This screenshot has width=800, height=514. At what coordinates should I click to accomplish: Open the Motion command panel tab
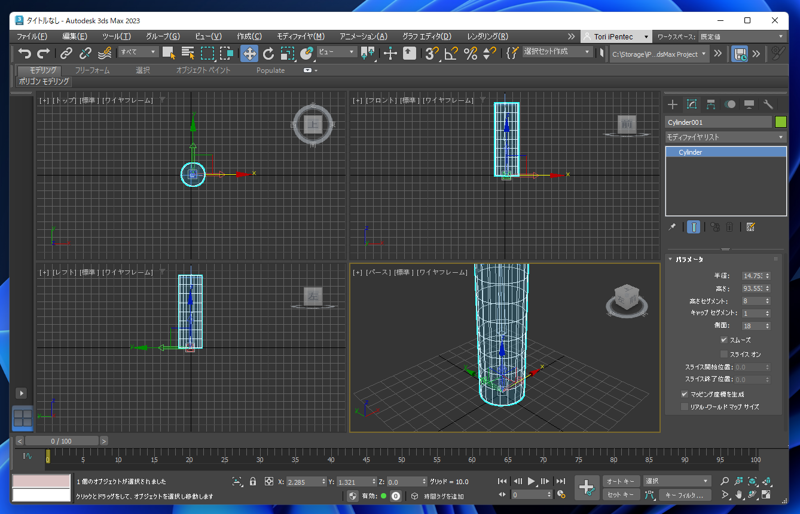(730, 105)
